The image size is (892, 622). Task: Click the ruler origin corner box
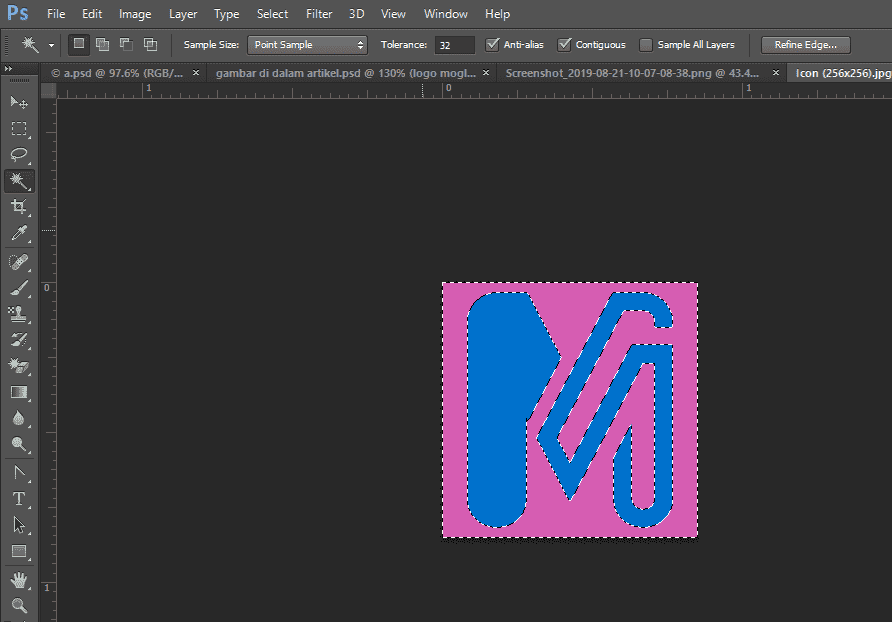pyautogui.click(x=49, y=90)
